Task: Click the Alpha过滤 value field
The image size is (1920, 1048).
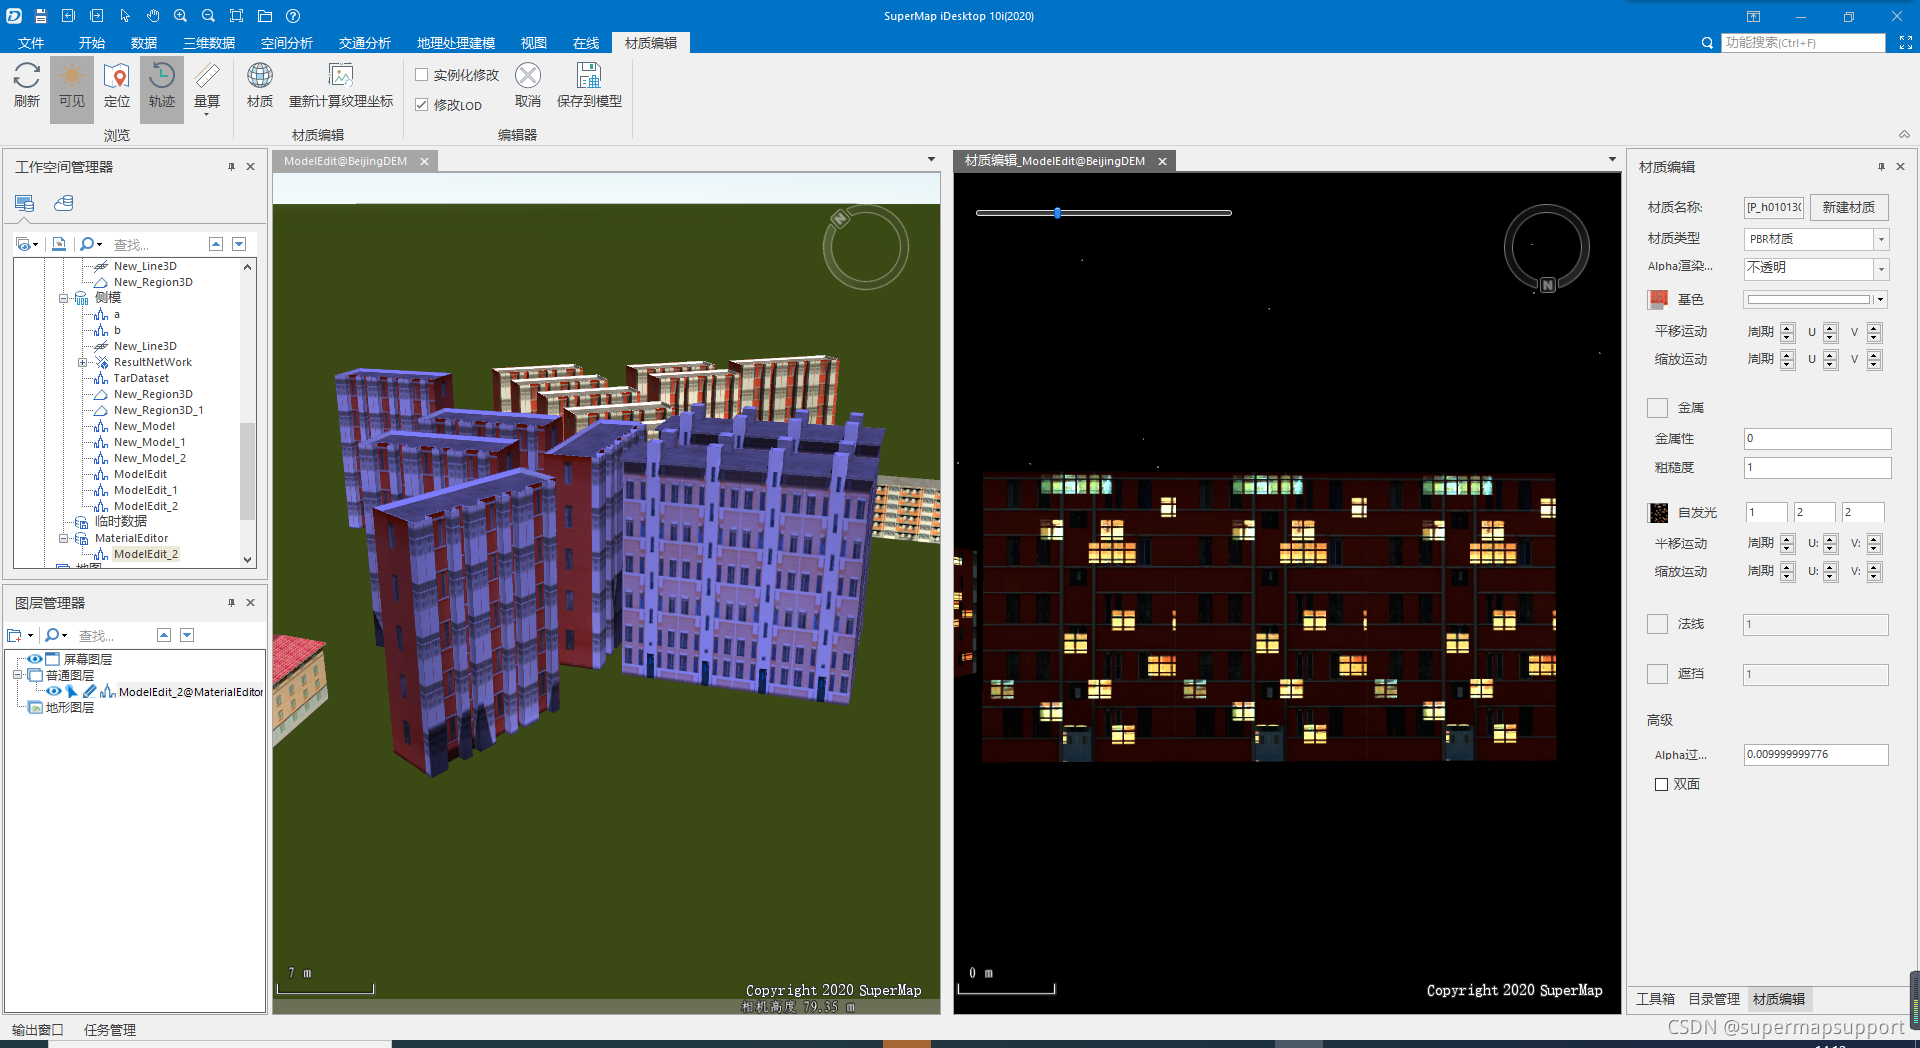Action: [1815, 755]
